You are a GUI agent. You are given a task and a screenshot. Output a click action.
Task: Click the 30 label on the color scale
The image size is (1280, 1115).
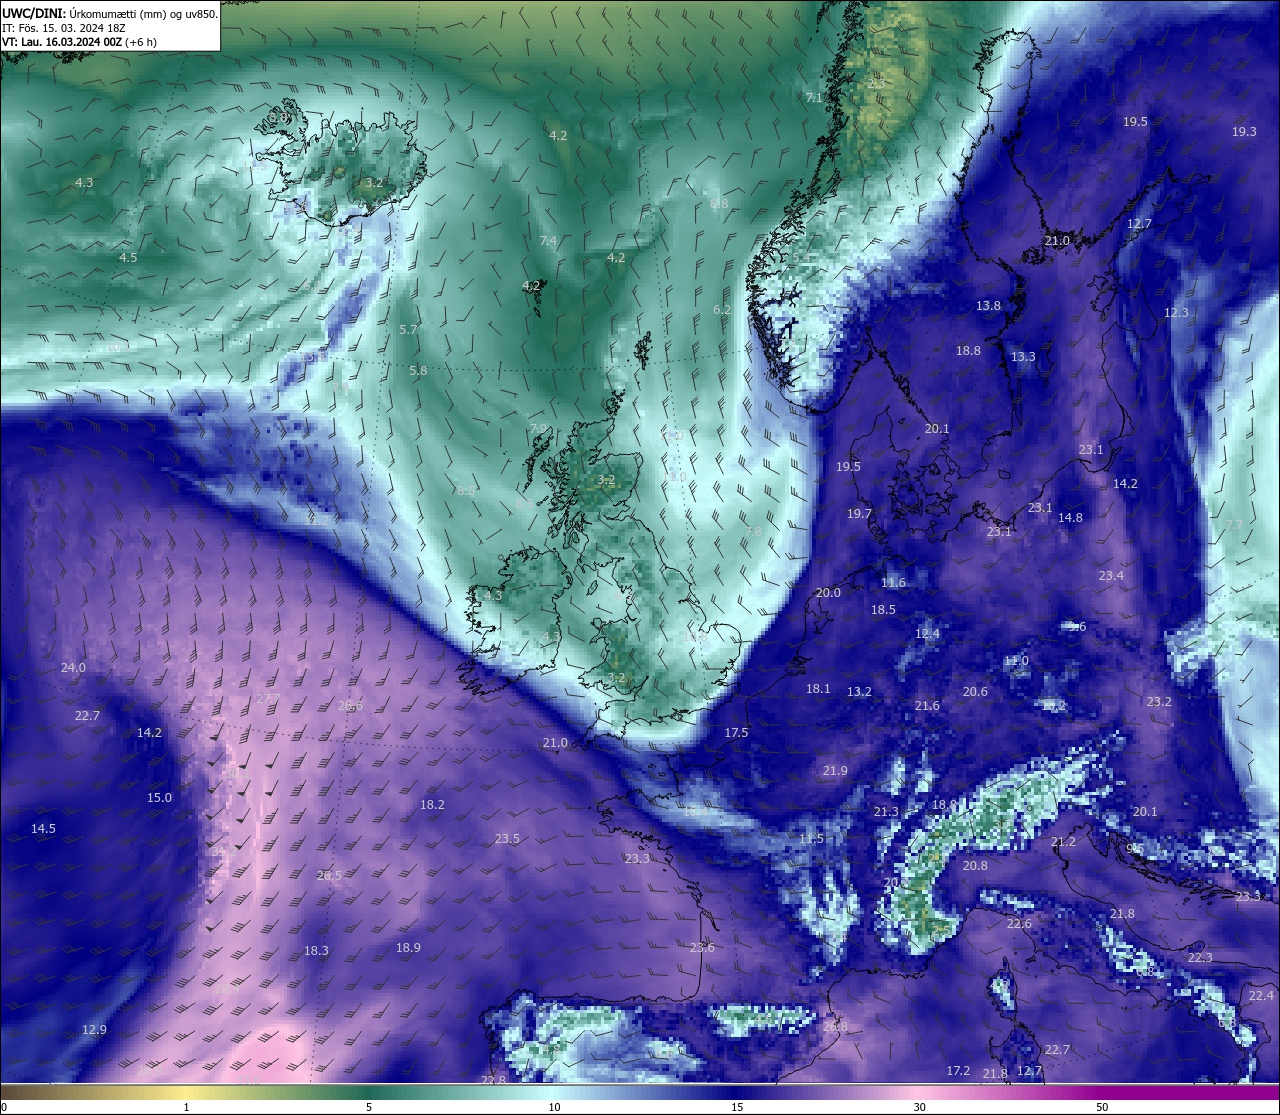tap(919, 1107)
